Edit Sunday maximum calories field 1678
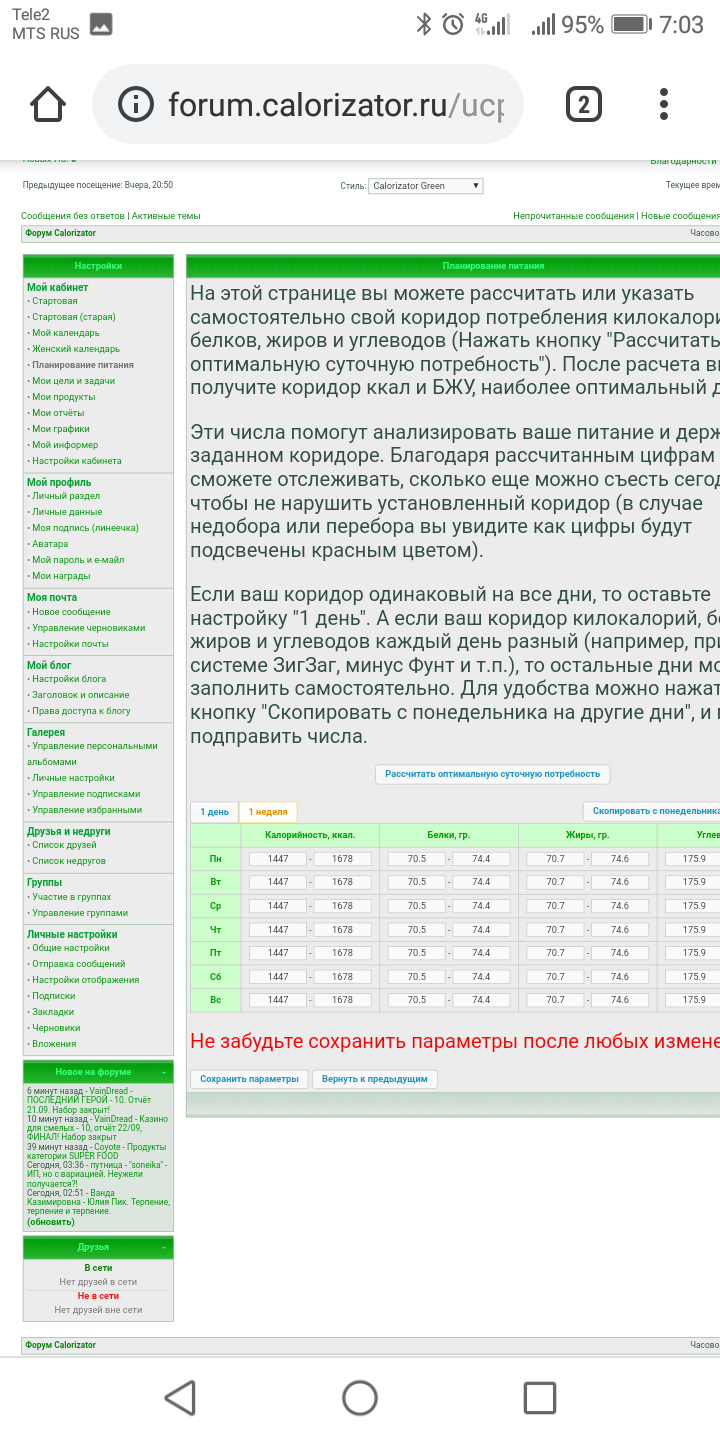 [342, 1000]
